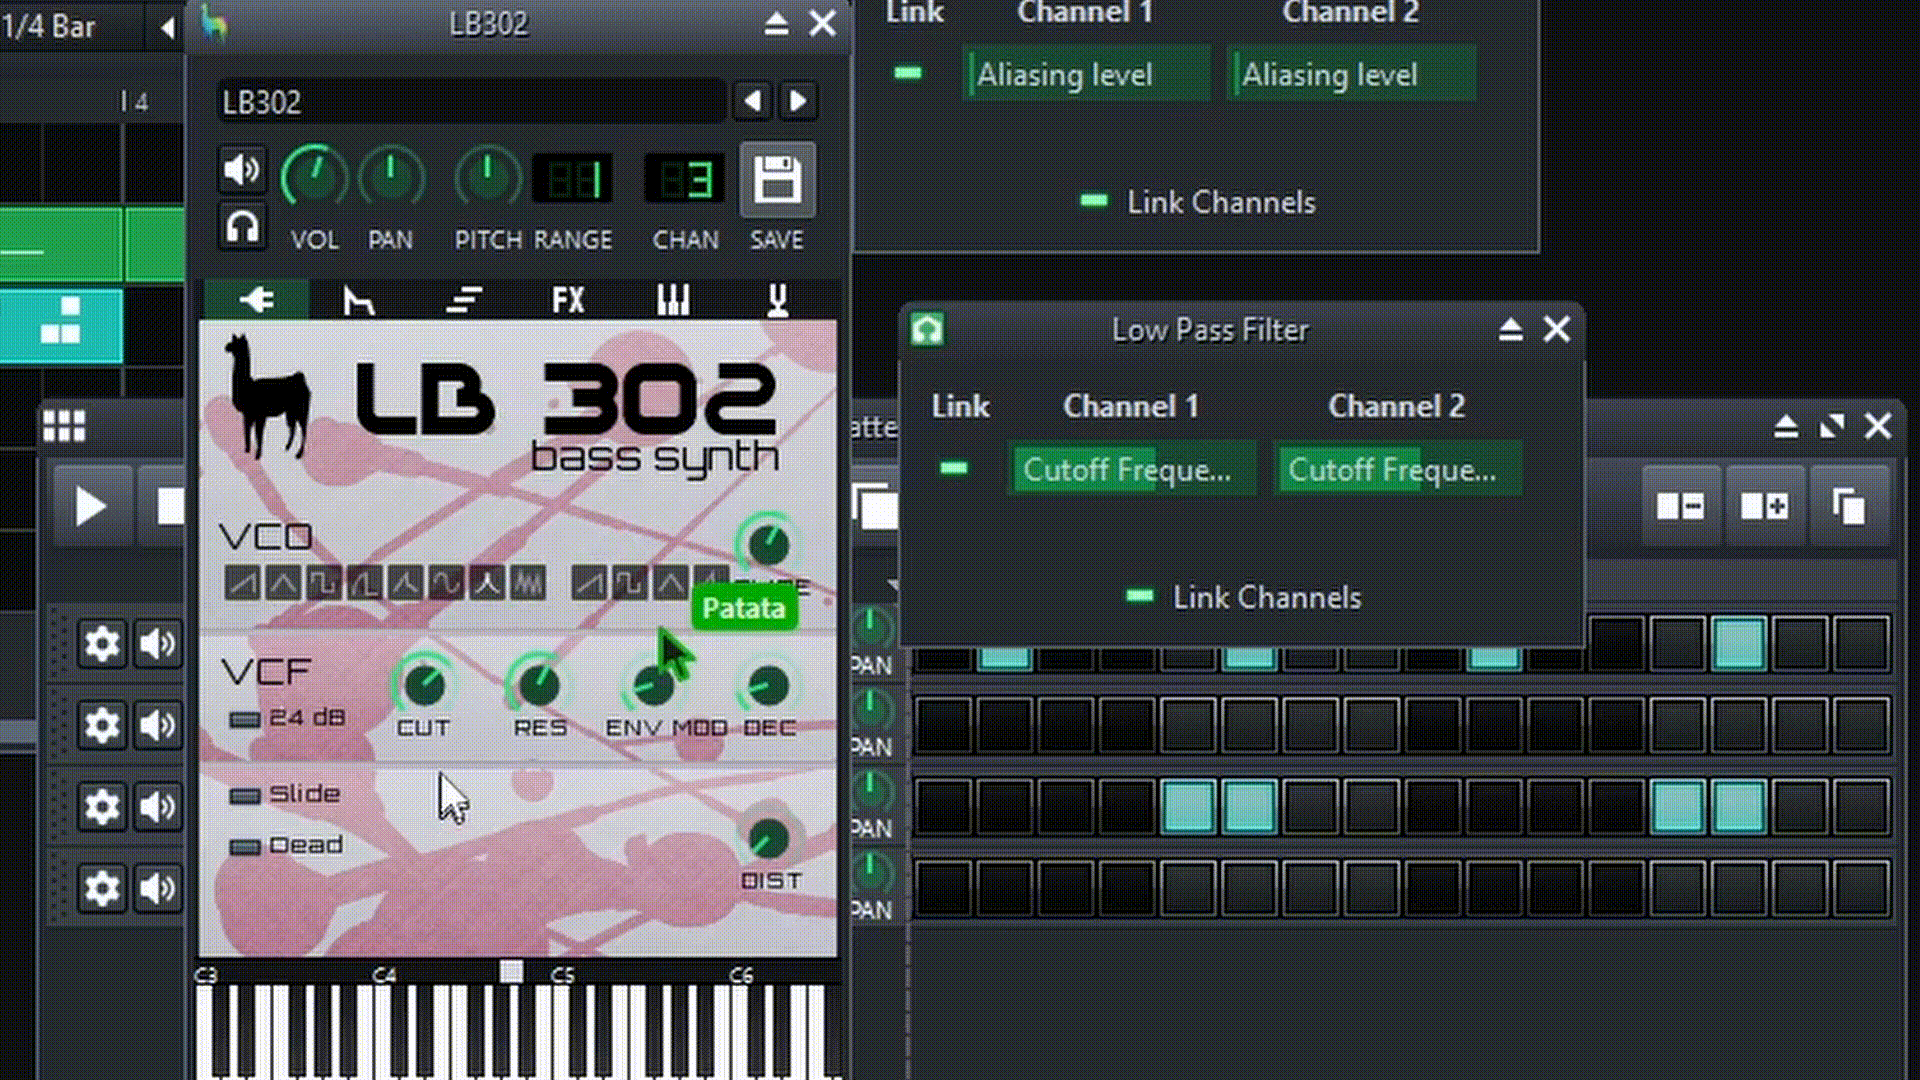Screen dimensions: 1920x1080
Task: Select the moog waveform in VCO
Action: pos(405,583)
